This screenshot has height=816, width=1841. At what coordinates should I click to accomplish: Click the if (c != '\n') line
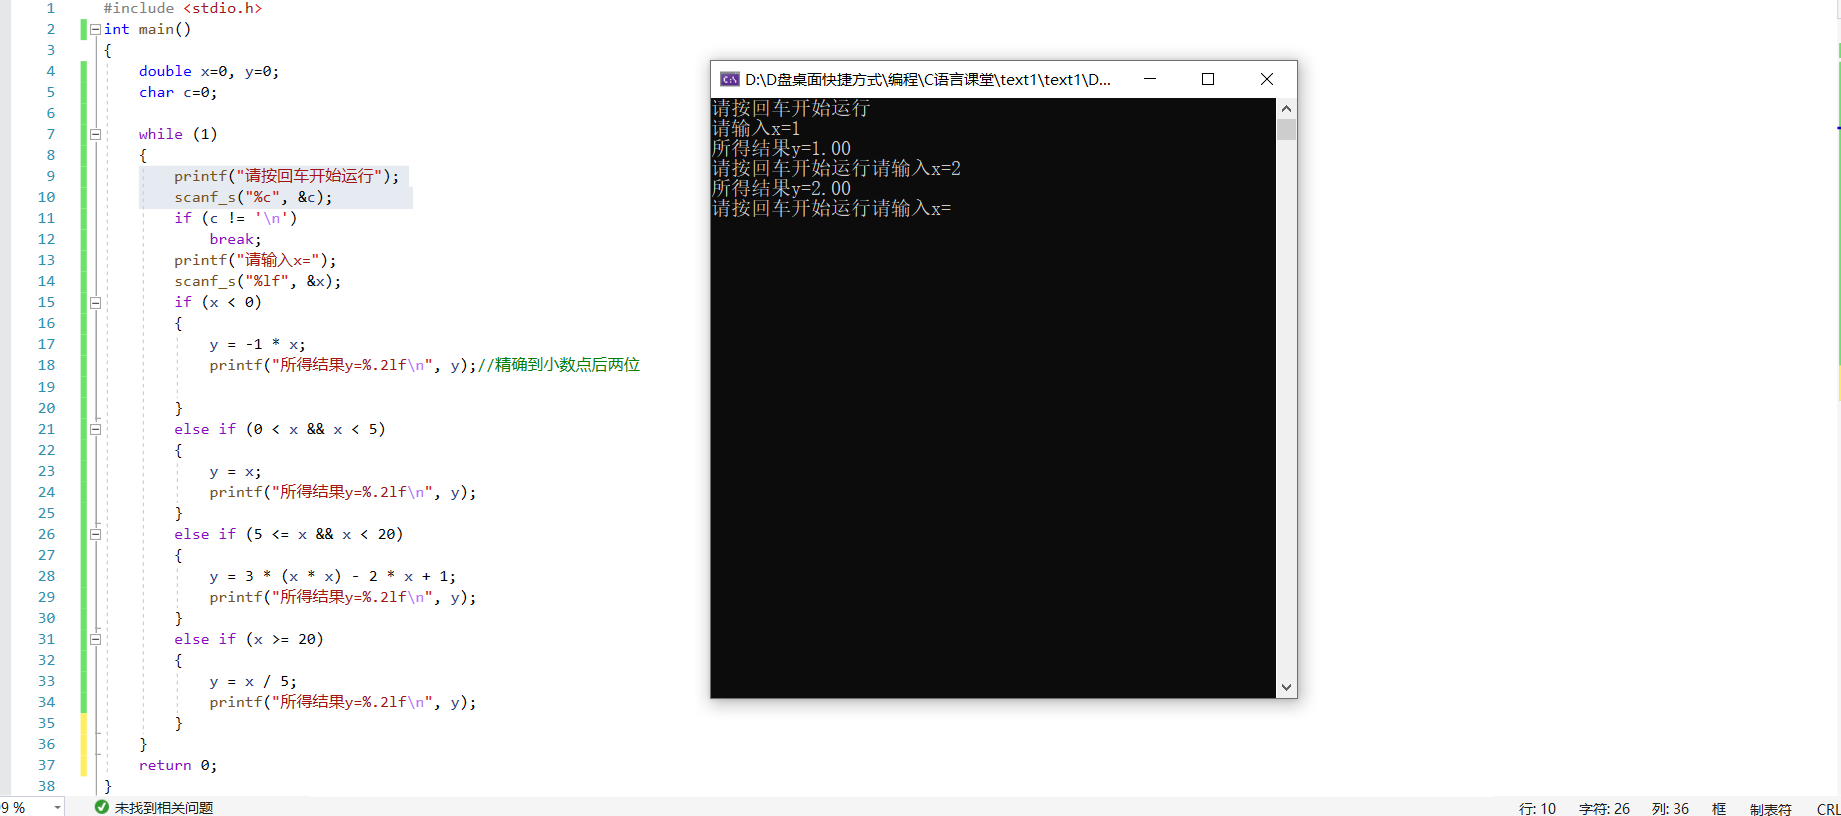point(236,218)
